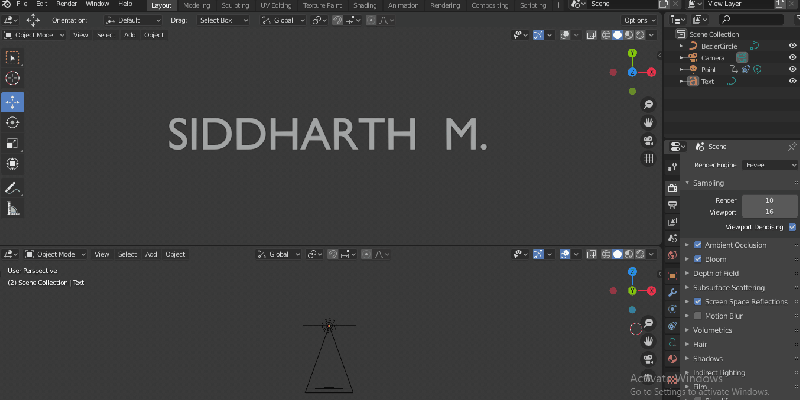Switch to the Shading workspace tab
The width and height of the screenshot is (800, 400).
(365, 6)
